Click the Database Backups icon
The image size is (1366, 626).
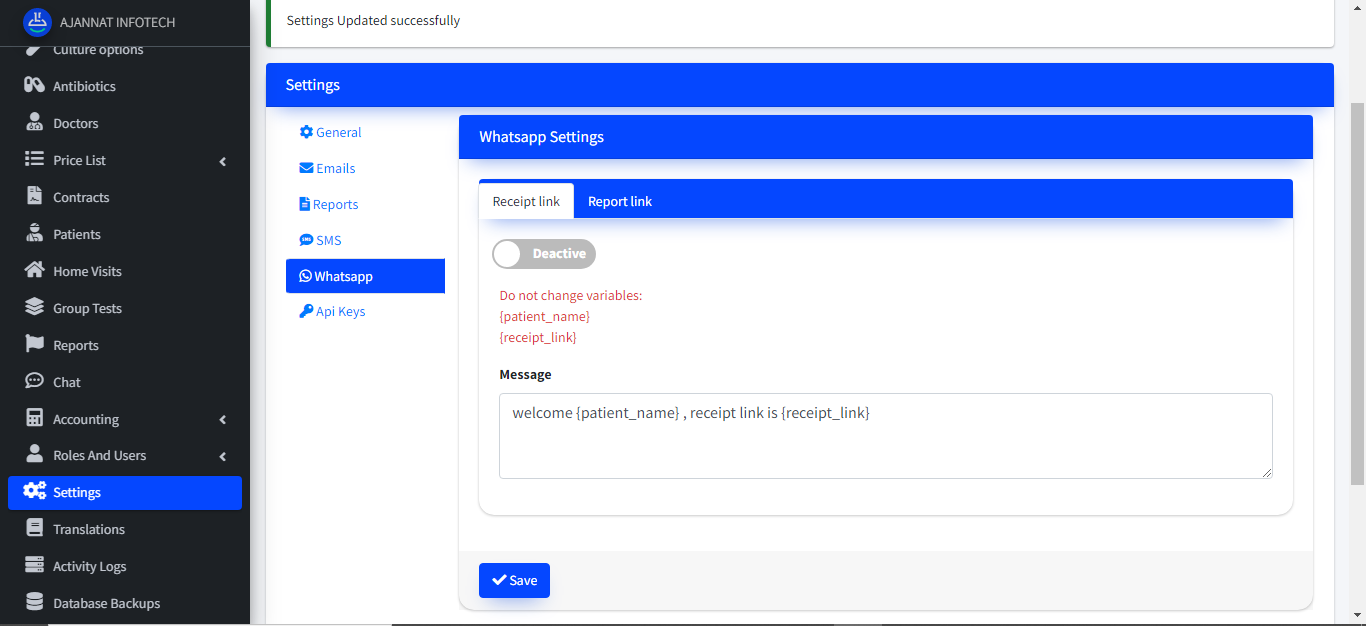pos(34,603)
